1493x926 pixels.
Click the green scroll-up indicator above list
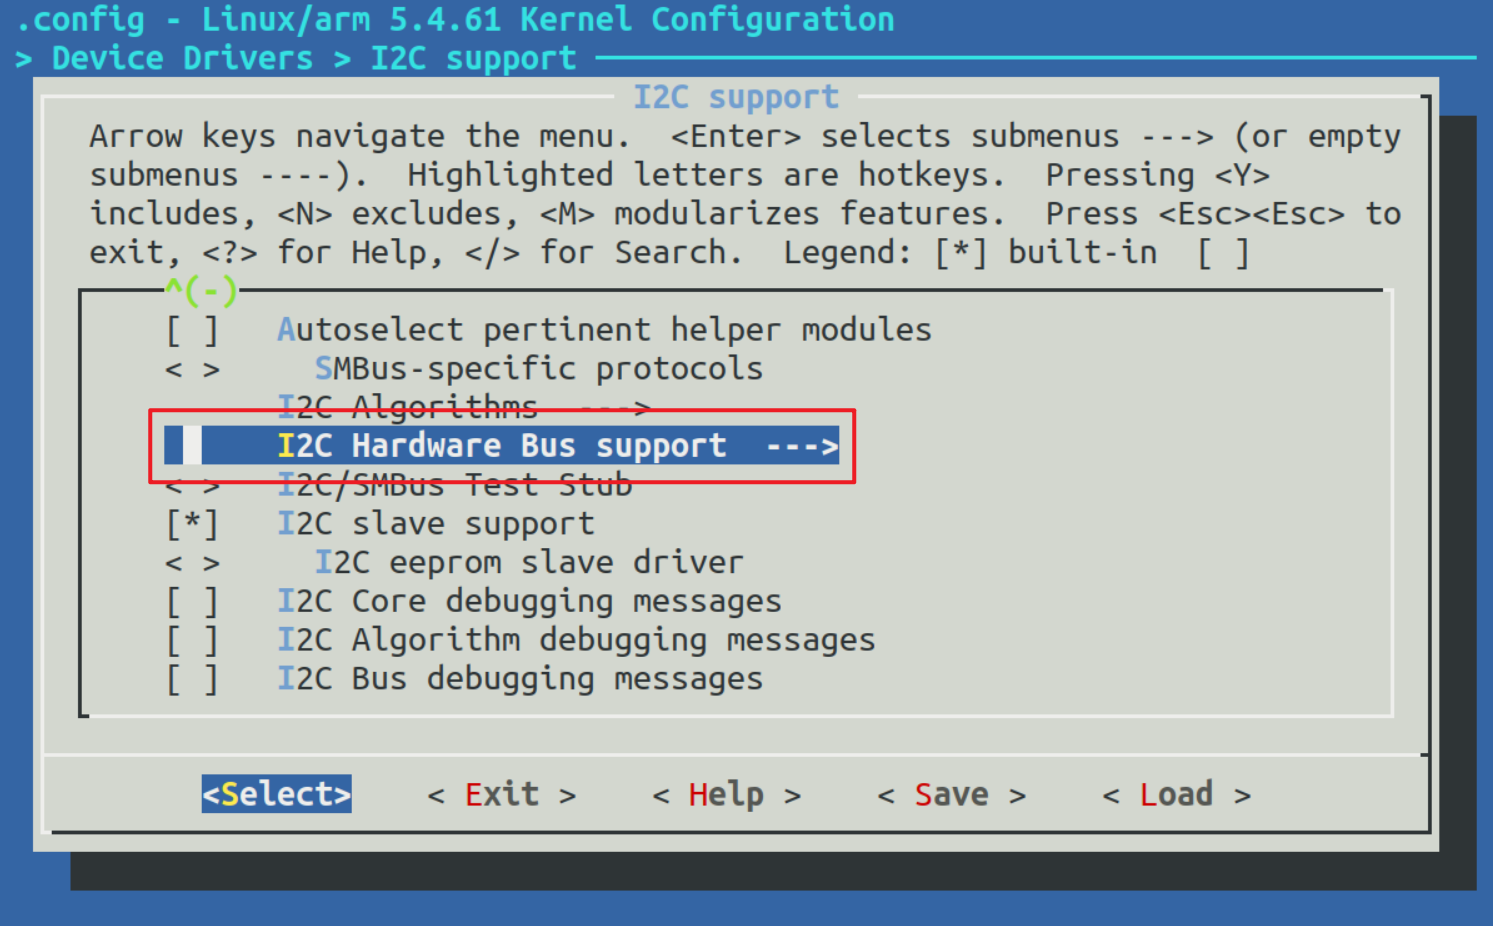(x=201, y=291)
